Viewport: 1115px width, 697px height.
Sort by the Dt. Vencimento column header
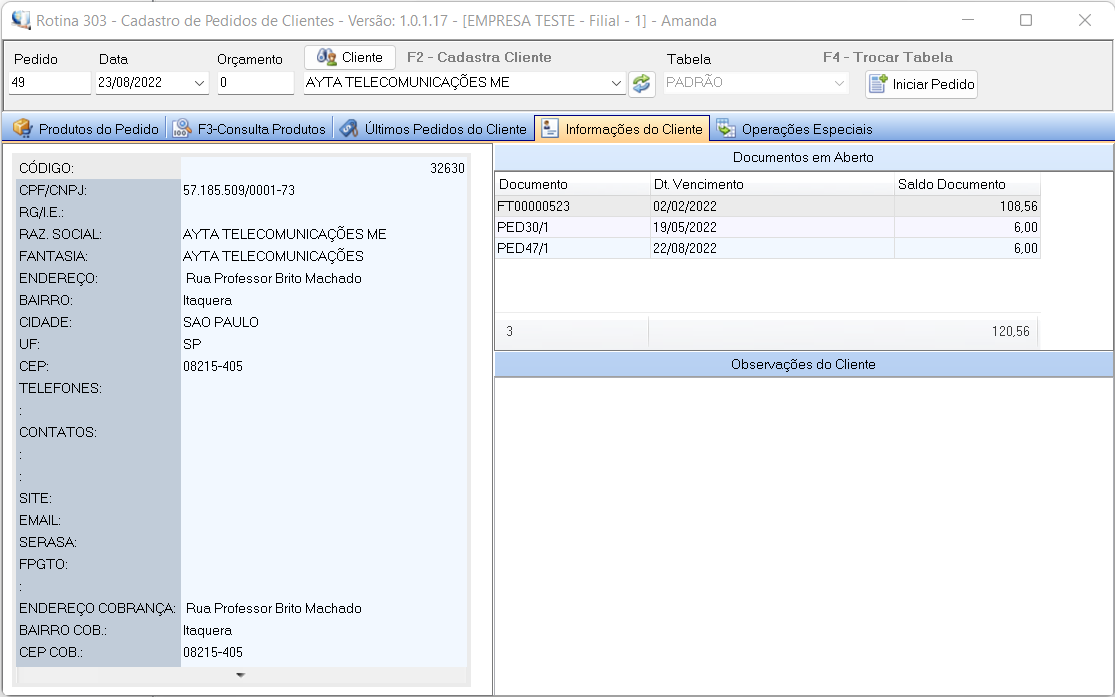click(772, 184)
